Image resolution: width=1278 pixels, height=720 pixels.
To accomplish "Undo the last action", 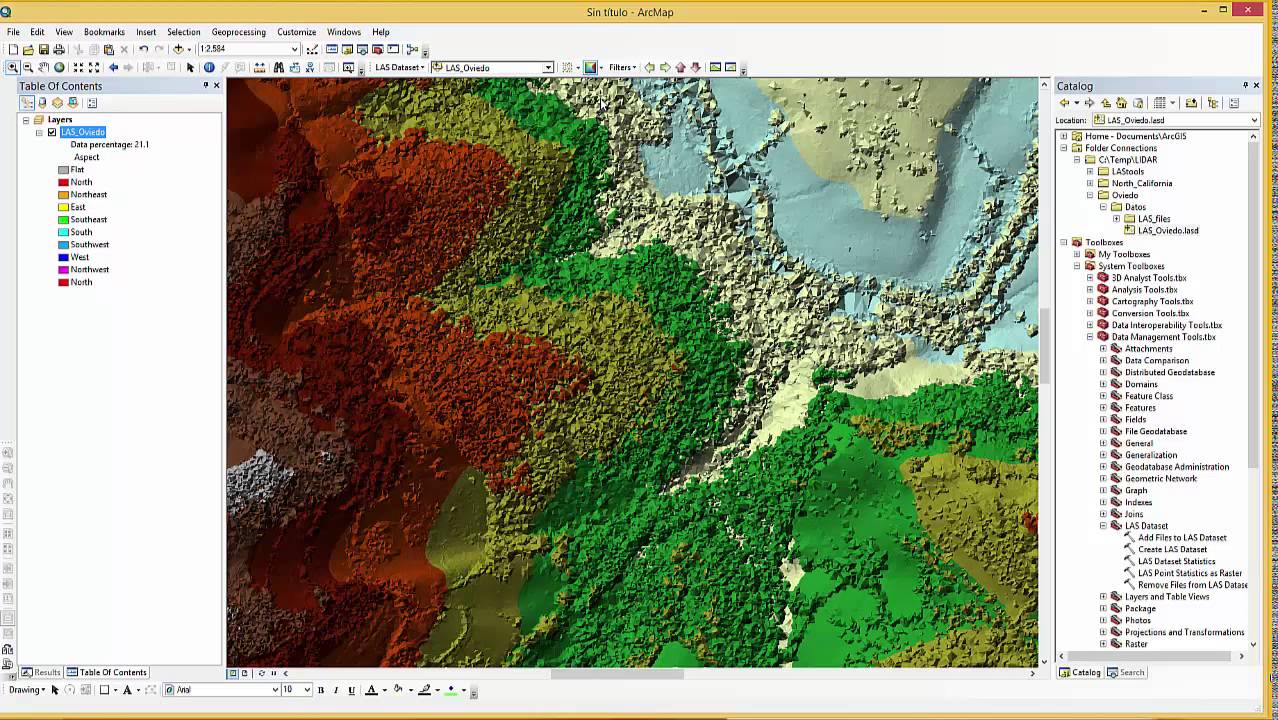I will click(x=143, y=49).
